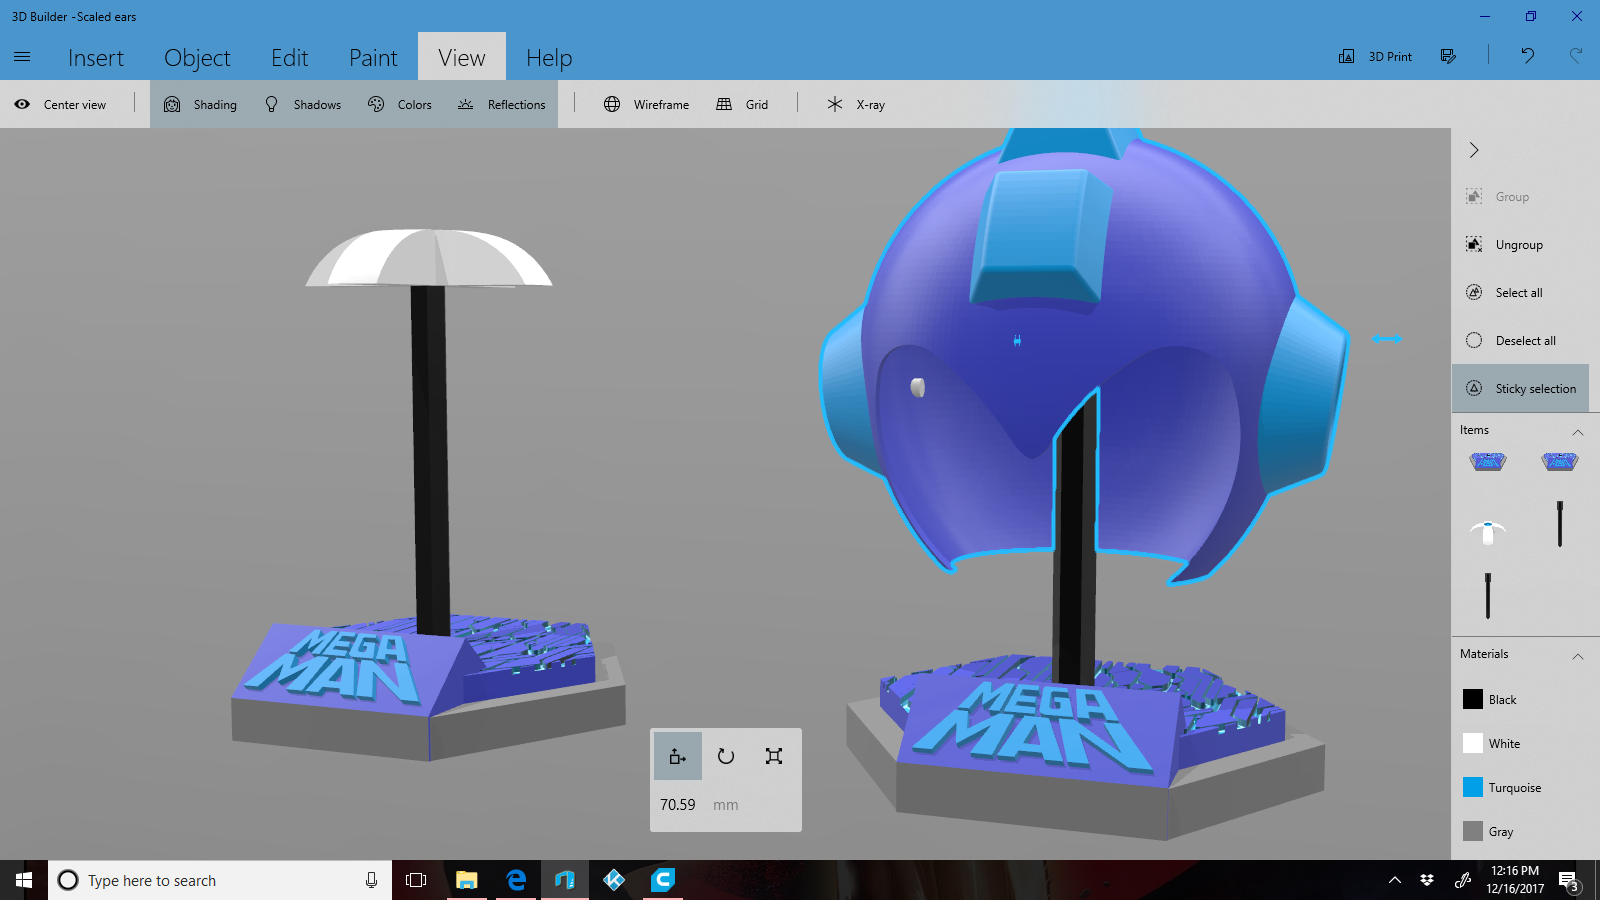
Task: Click the Center view eye icon
Action: (x=22, y=104)
